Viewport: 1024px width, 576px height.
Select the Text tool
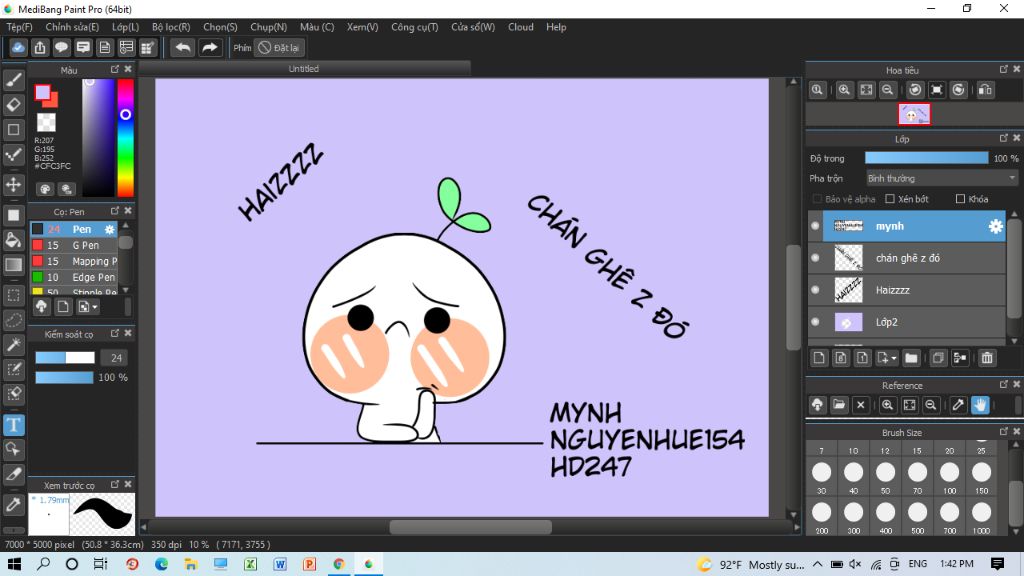pyautogui.click(x=14, y=425)
